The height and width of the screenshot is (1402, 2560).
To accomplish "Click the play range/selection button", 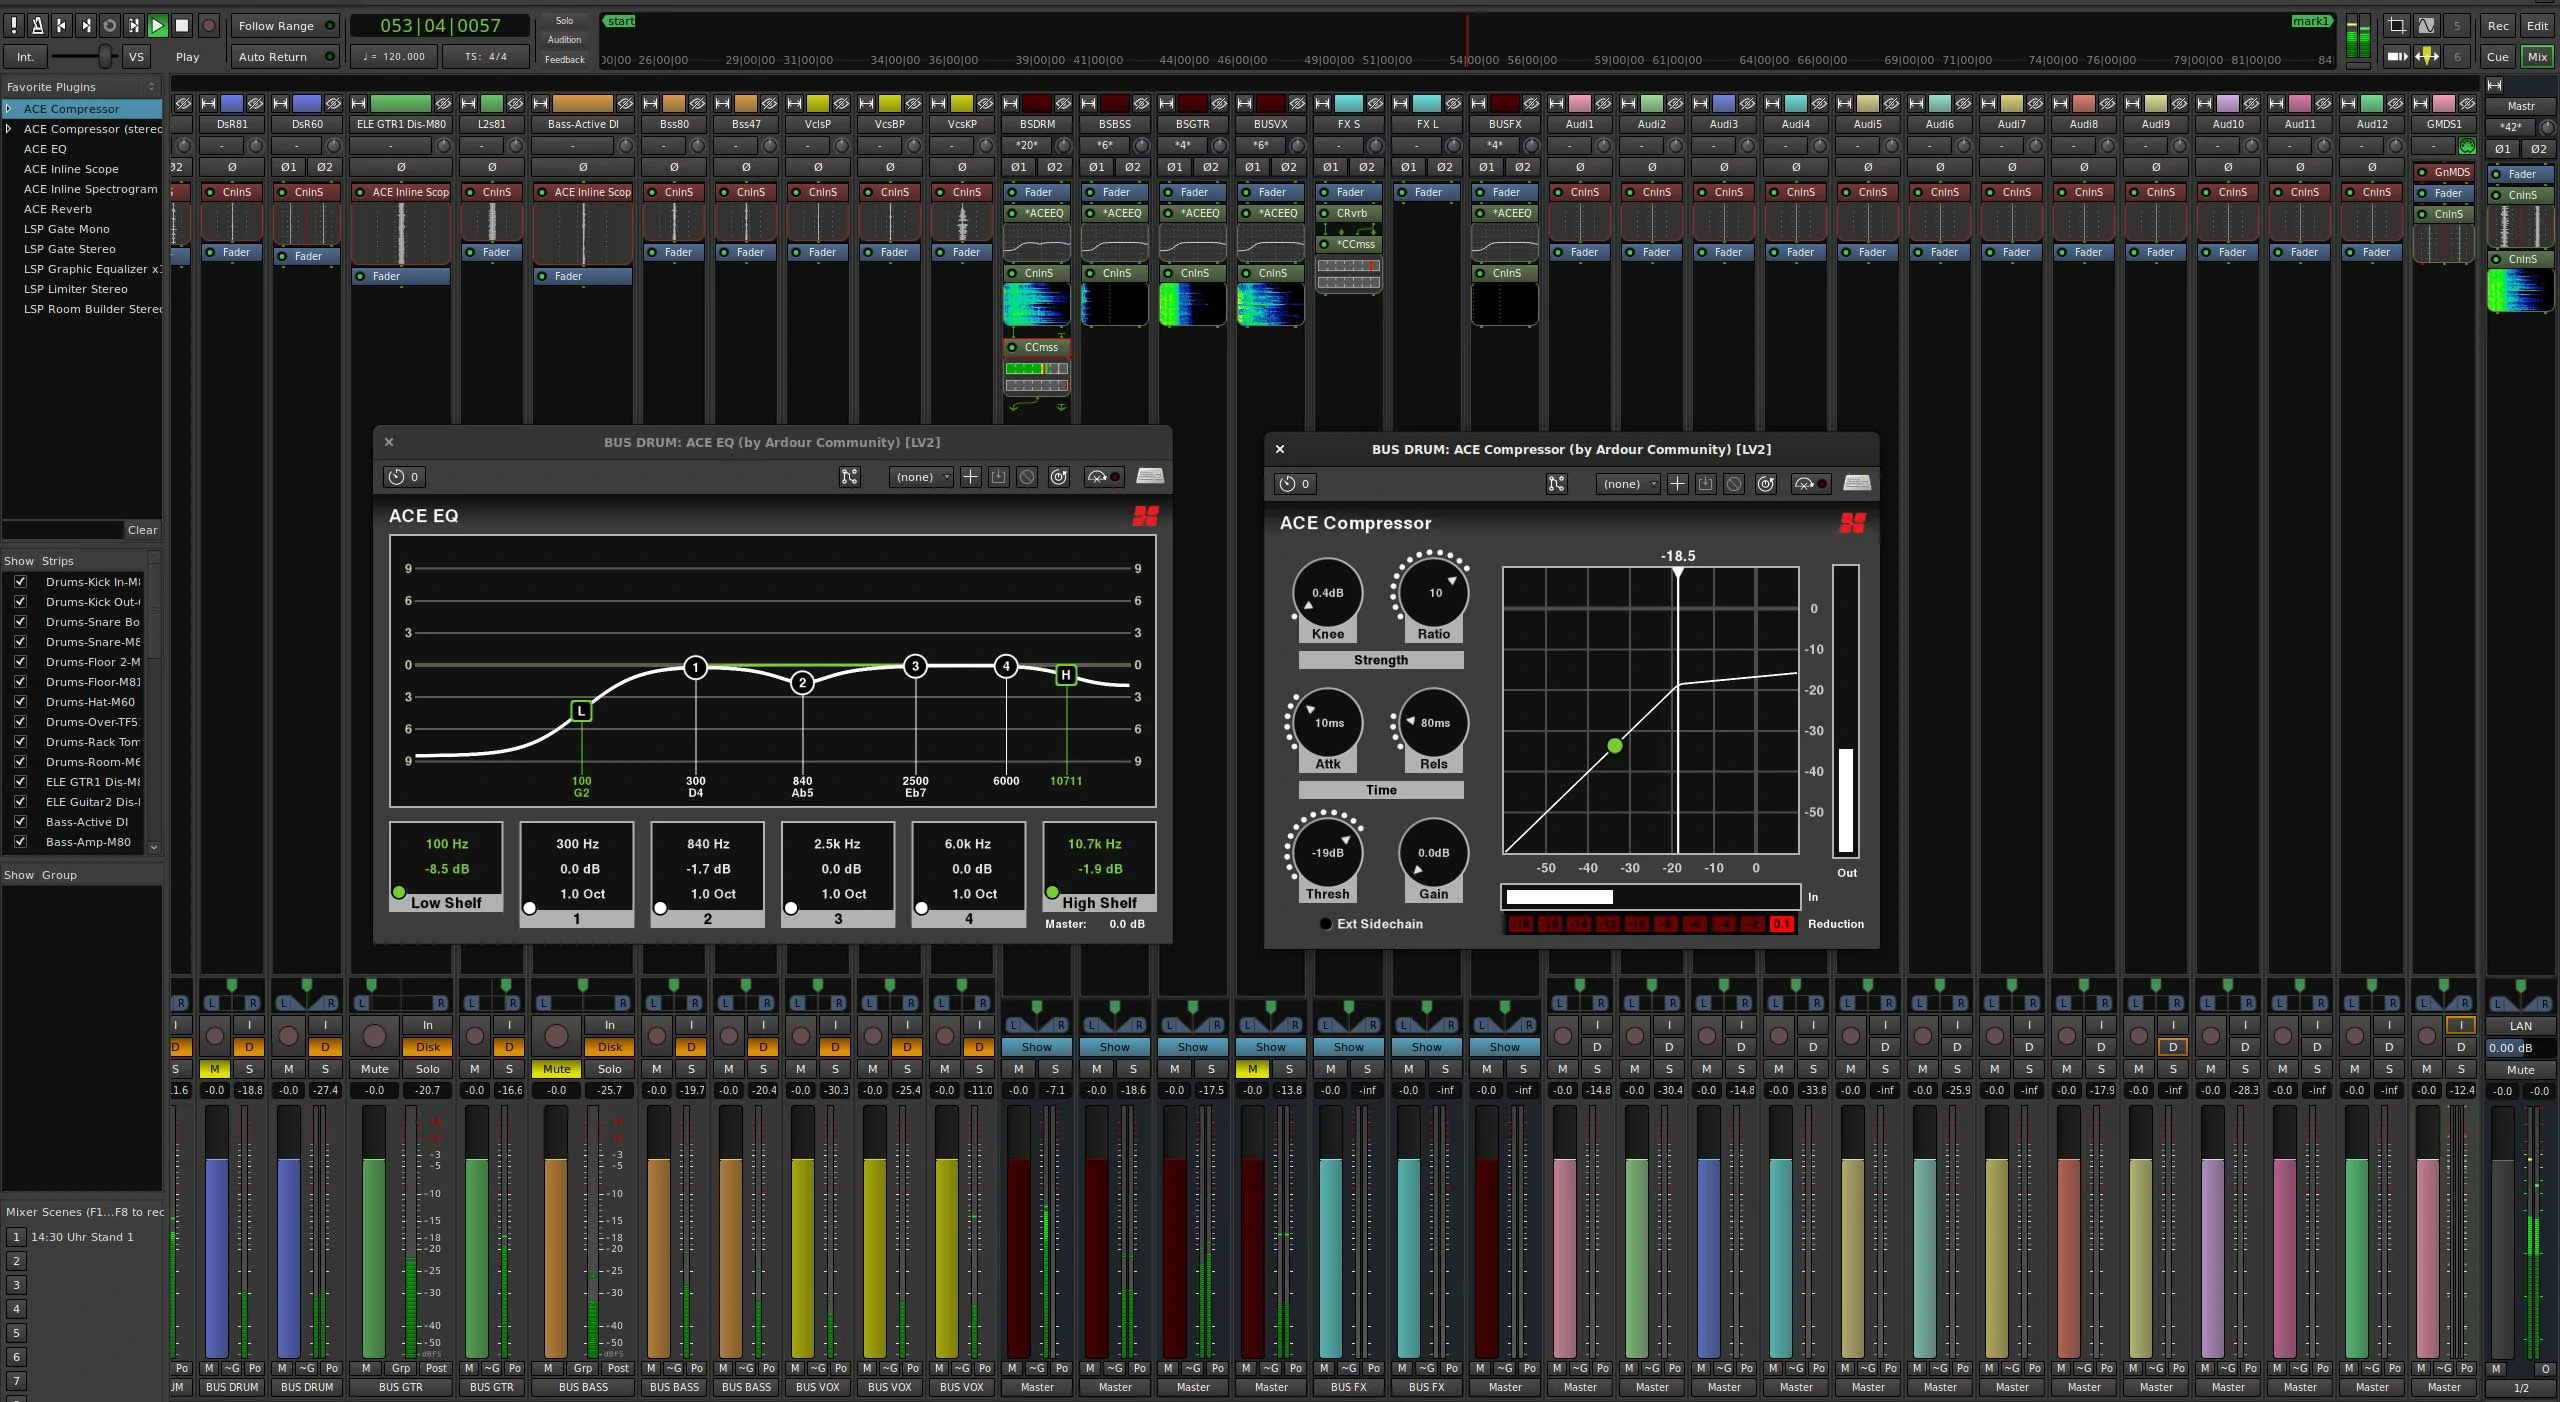I will 133,25.
